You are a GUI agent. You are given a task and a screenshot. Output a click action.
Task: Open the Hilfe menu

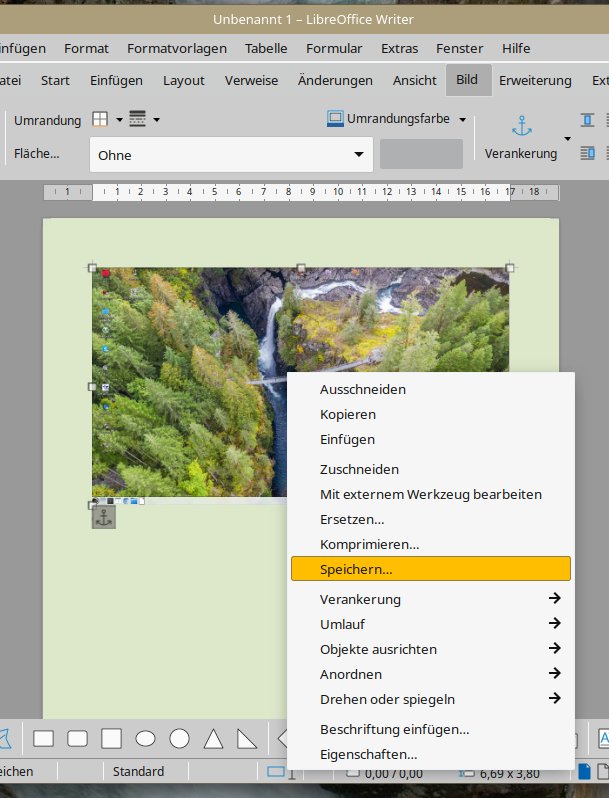pos(516,48)
